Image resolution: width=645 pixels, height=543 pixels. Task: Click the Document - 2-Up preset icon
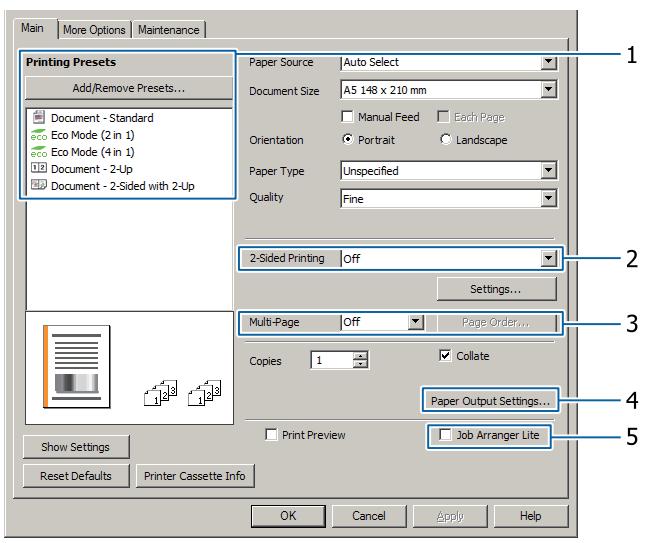point(39,168)
